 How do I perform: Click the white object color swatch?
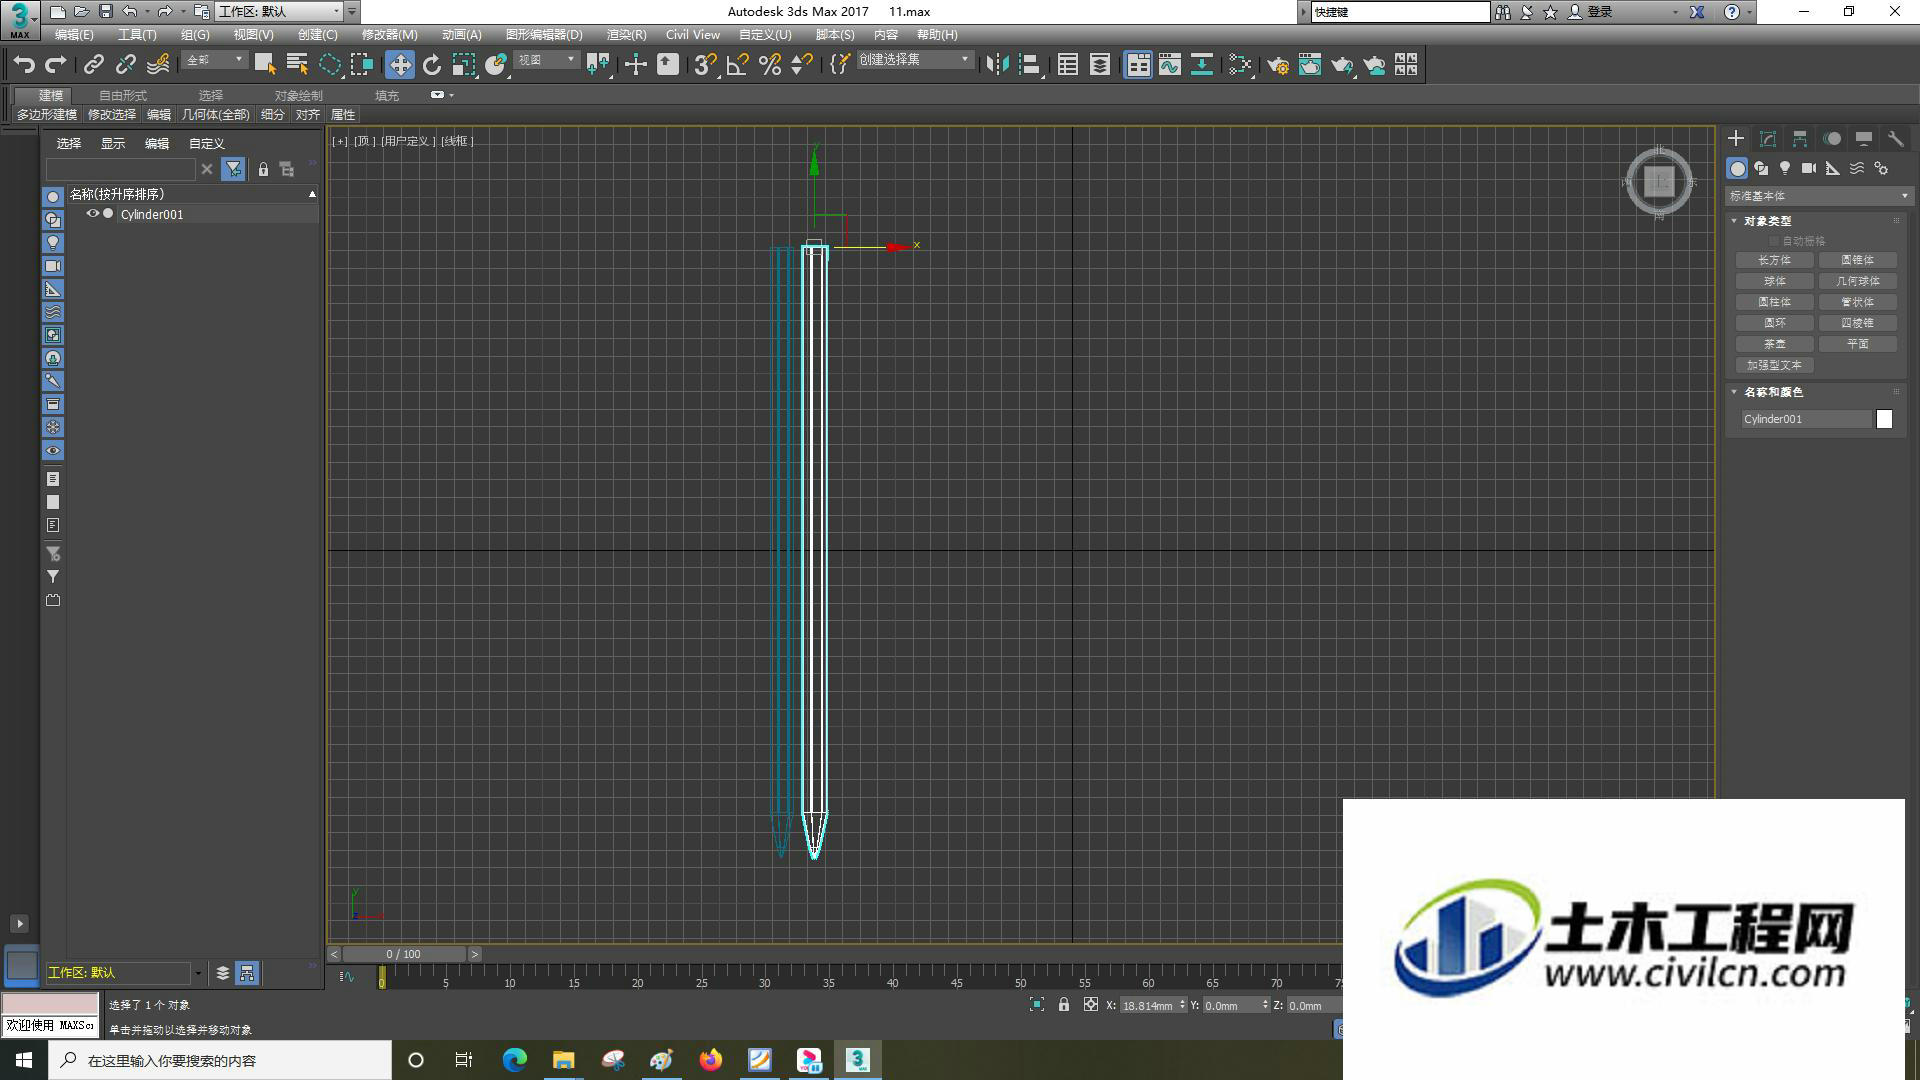1884,419
